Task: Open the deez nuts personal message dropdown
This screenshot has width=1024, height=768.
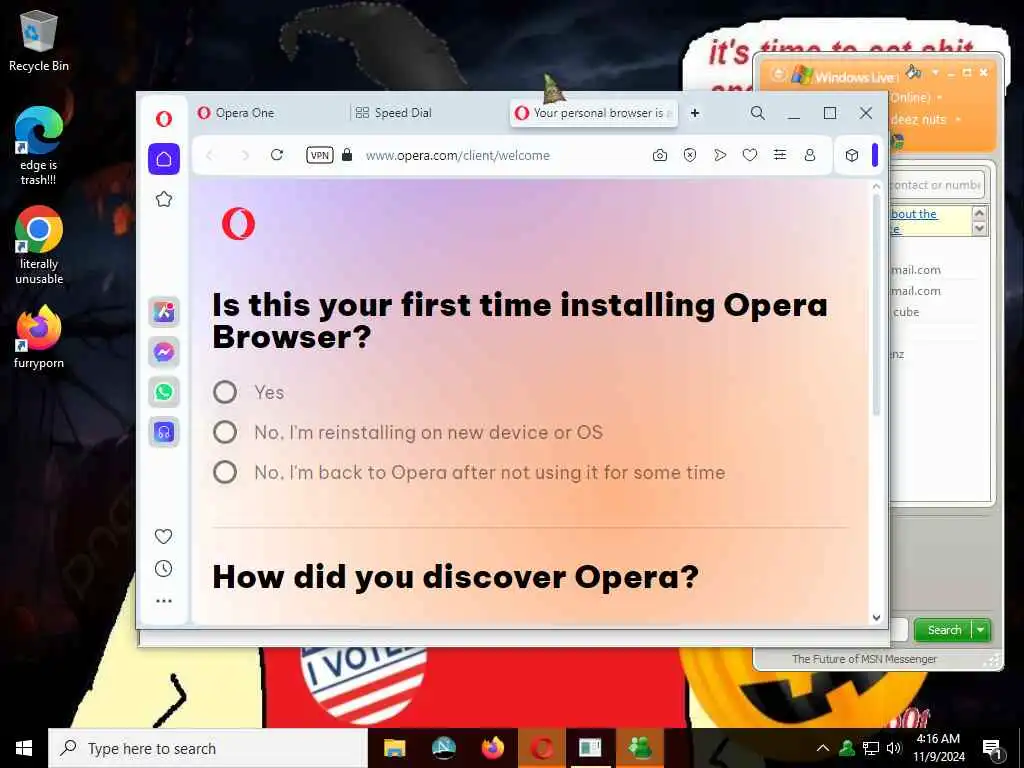Action: [958, 120]
